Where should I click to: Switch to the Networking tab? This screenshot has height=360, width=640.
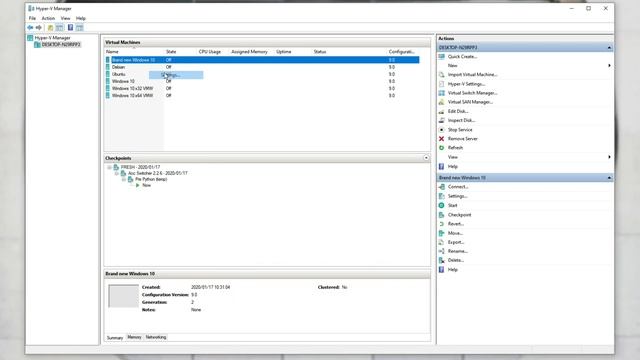click(x=156, y=337)
